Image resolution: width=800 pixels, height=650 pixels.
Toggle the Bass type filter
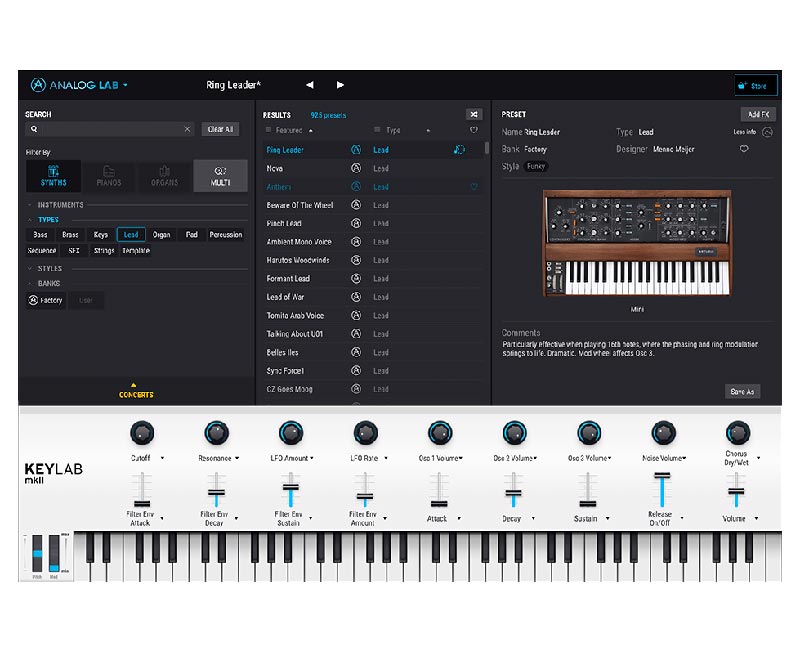(x=40, y=235)
